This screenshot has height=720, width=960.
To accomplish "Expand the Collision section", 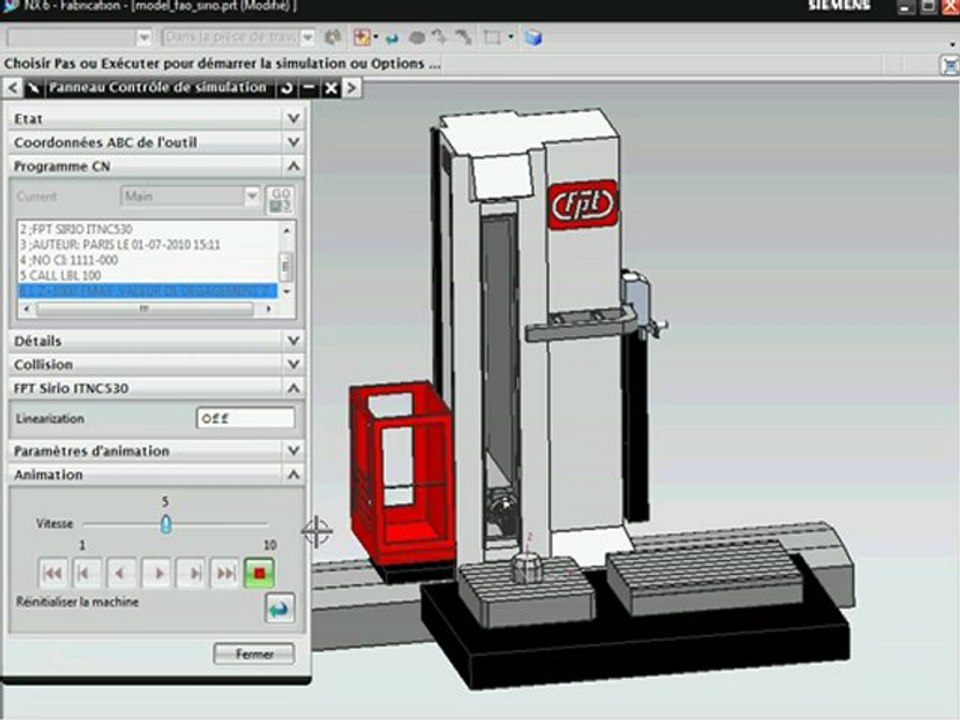I will (293, 364).
